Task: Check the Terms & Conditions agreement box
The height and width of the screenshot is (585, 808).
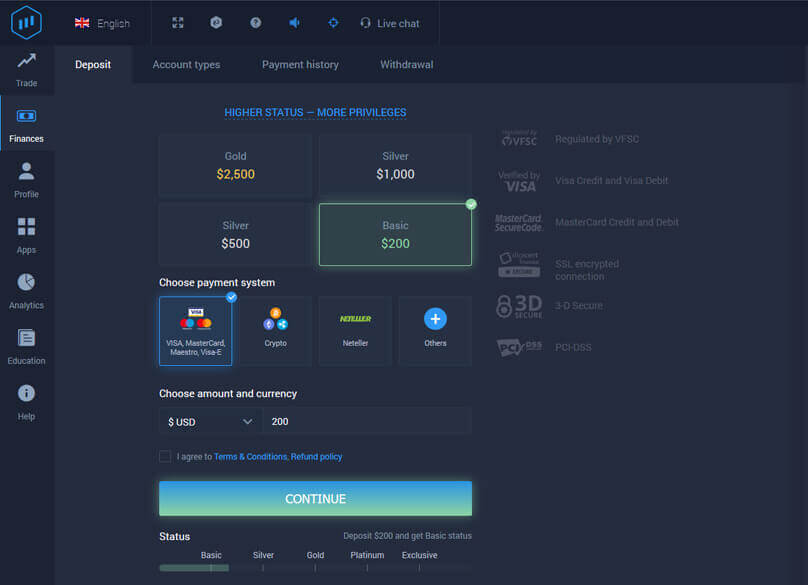Action: [164, 456]
